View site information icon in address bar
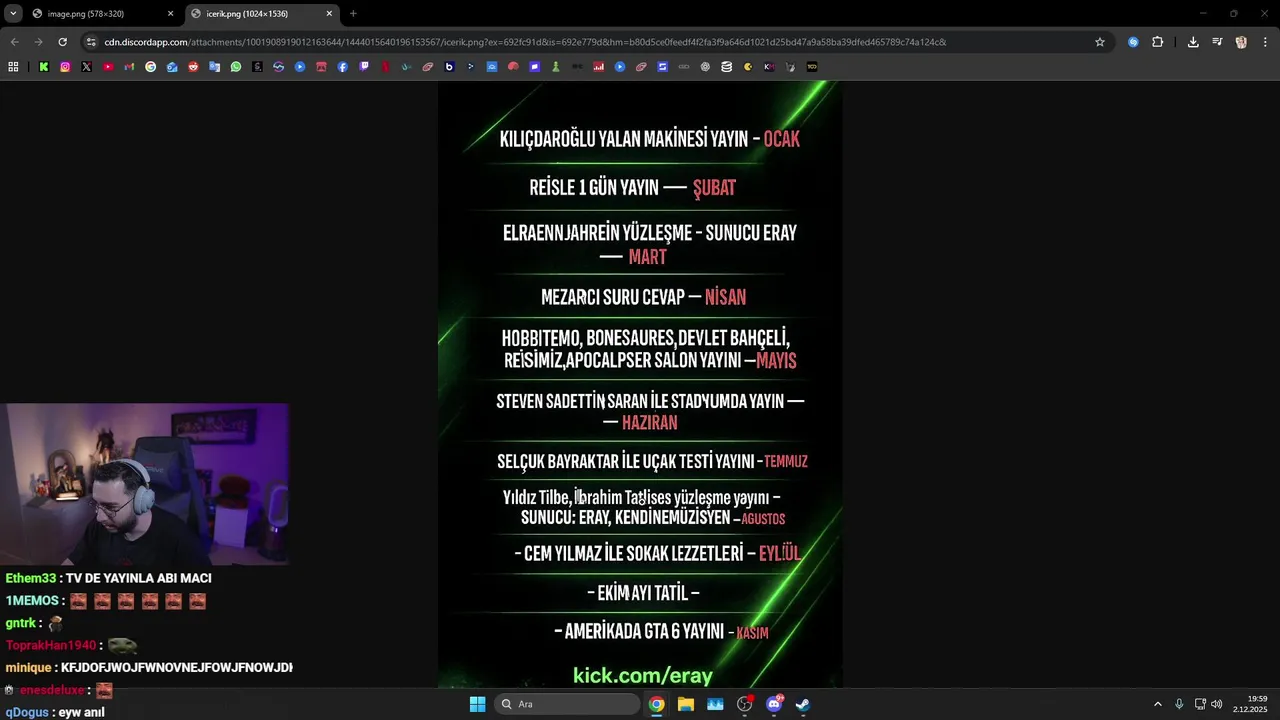Image resolution: width=1280 pixels, height=720 pixels. tap(91, 42)
